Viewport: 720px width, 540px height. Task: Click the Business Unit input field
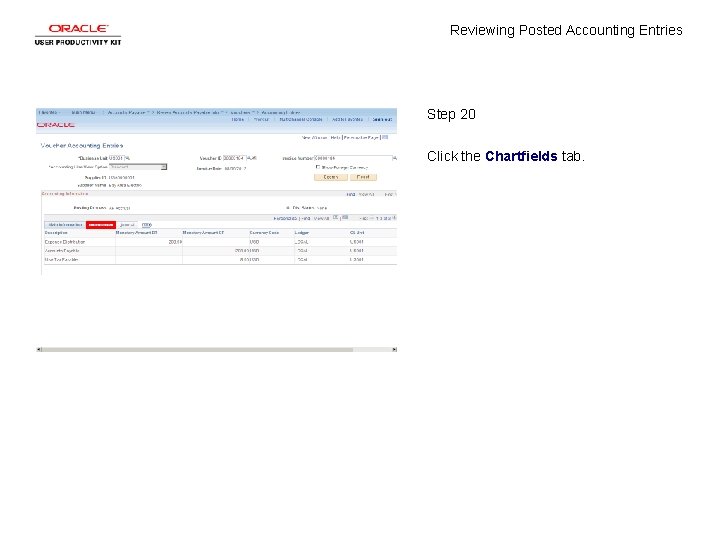(x=116, y=158)
